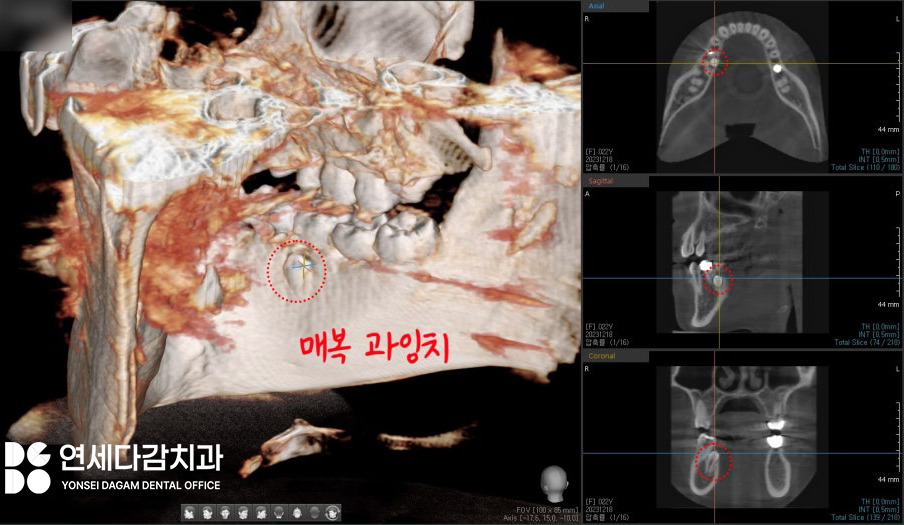This screenshot has height=525, width=904.
Task: Click the Coronal Total Slice (139 / 218) text
Action: click(865, 517)
